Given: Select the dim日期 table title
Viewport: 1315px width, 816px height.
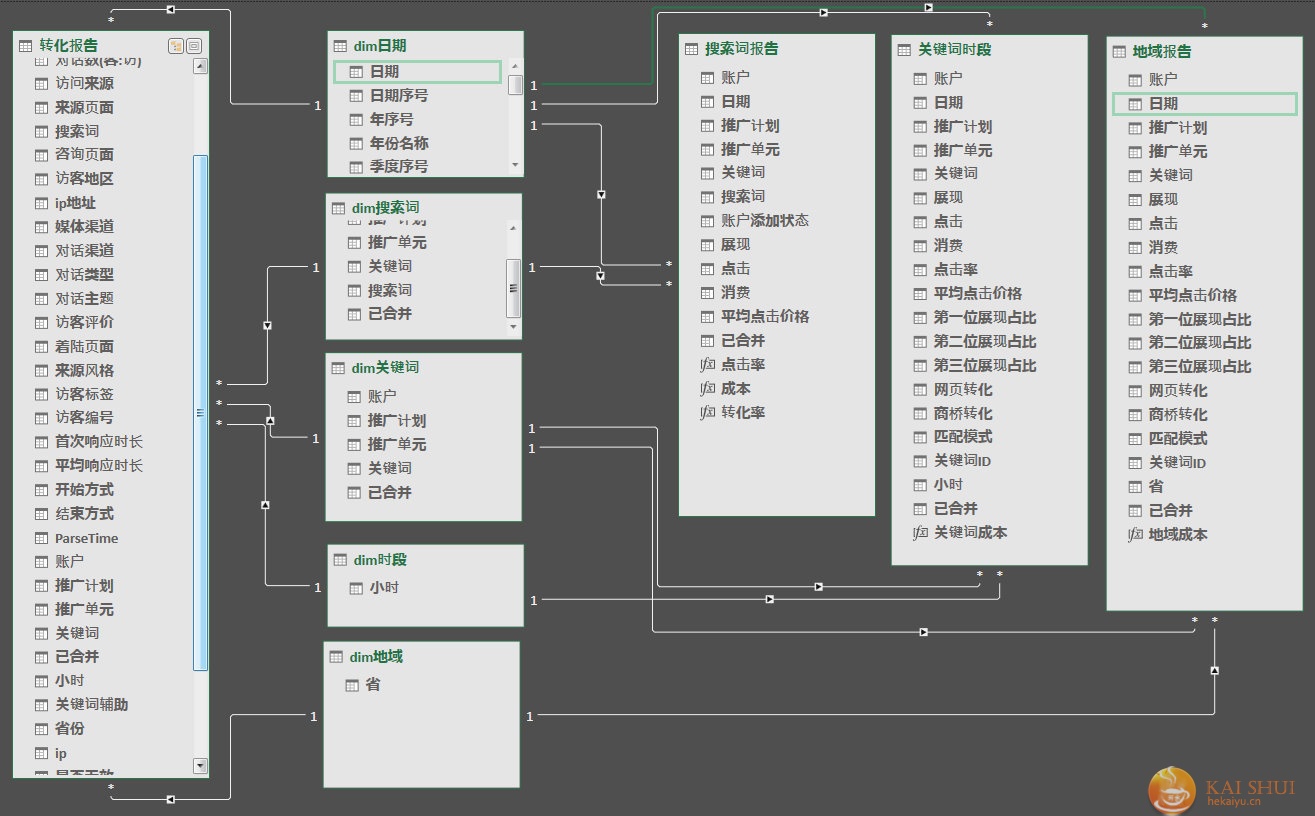Looking at the screenshot, I should [380, 46].
